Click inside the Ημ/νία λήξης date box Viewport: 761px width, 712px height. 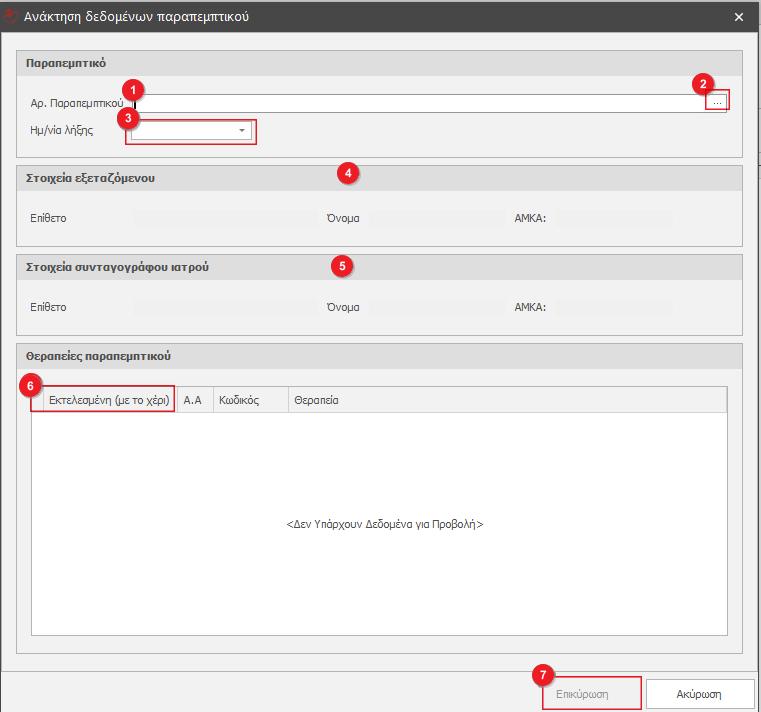[x=182, y=131]
